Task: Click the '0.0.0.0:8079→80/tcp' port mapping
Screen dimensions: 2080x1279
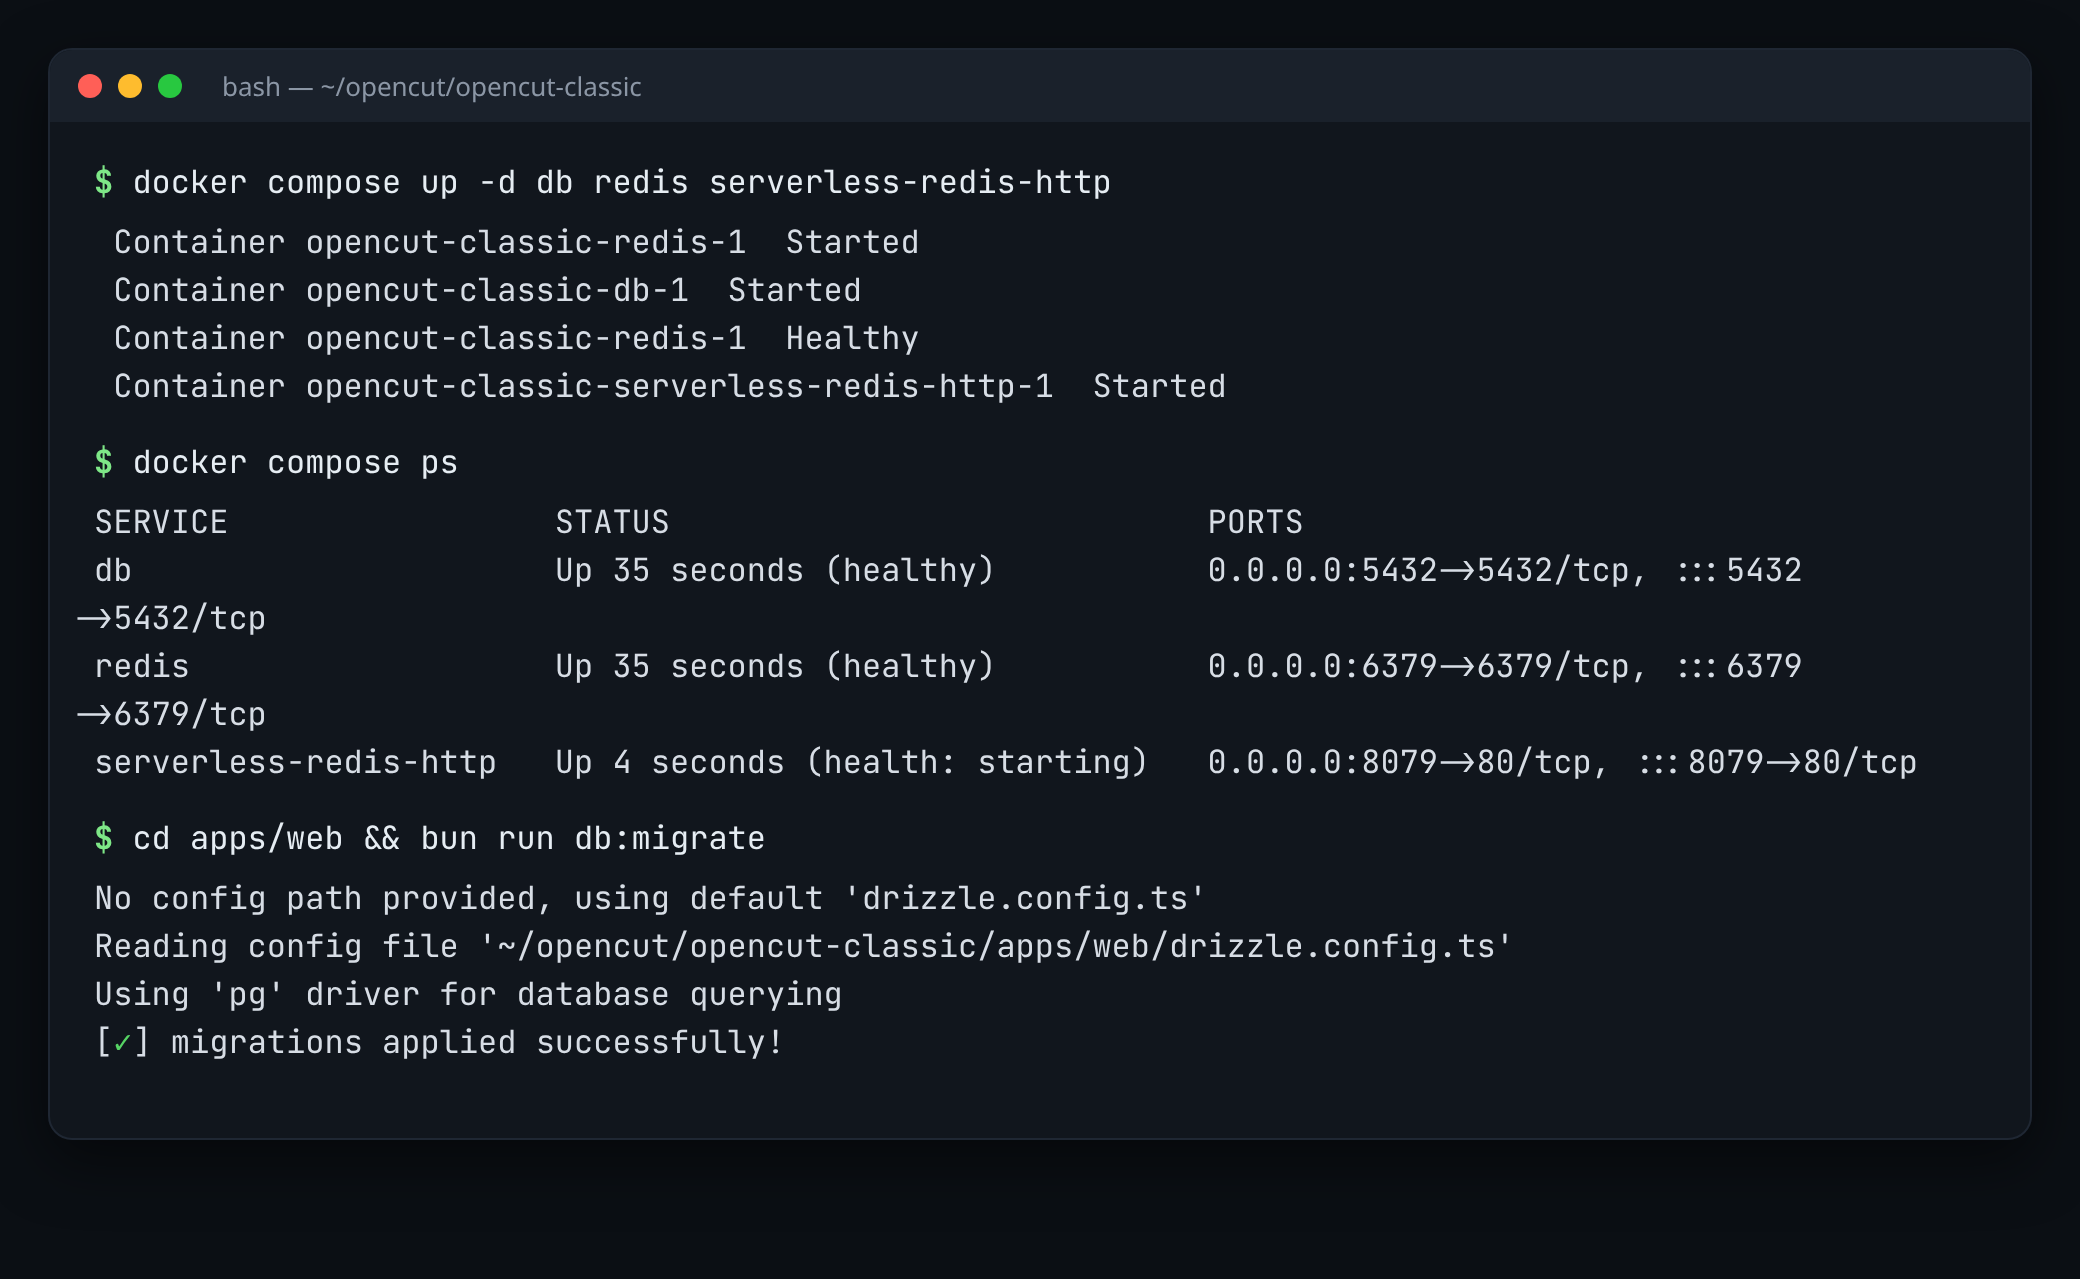Action: 1399,762
